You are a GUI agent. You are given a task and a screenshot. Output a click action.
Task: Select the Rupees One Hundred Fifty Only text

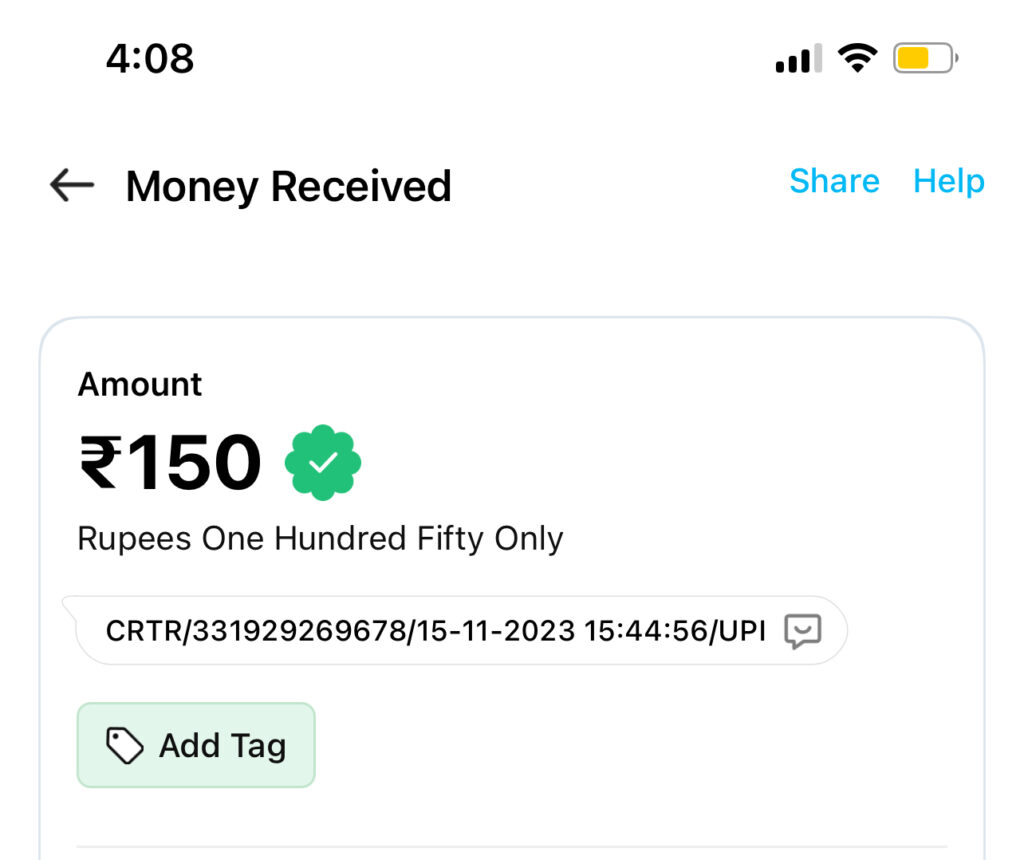pyautogui.click(x=320, y=539)
